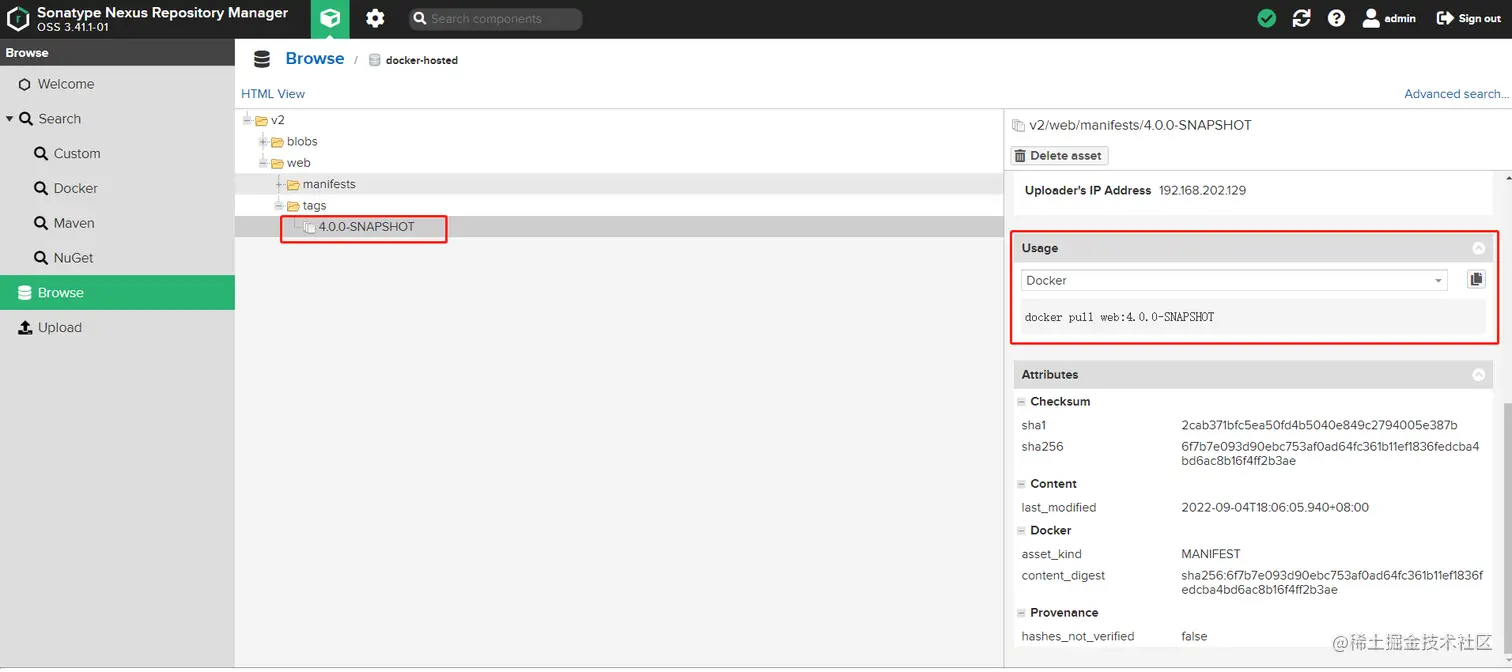1512x672 pixels.
Task: Open the administration gear icon
Action: point(375,19)
